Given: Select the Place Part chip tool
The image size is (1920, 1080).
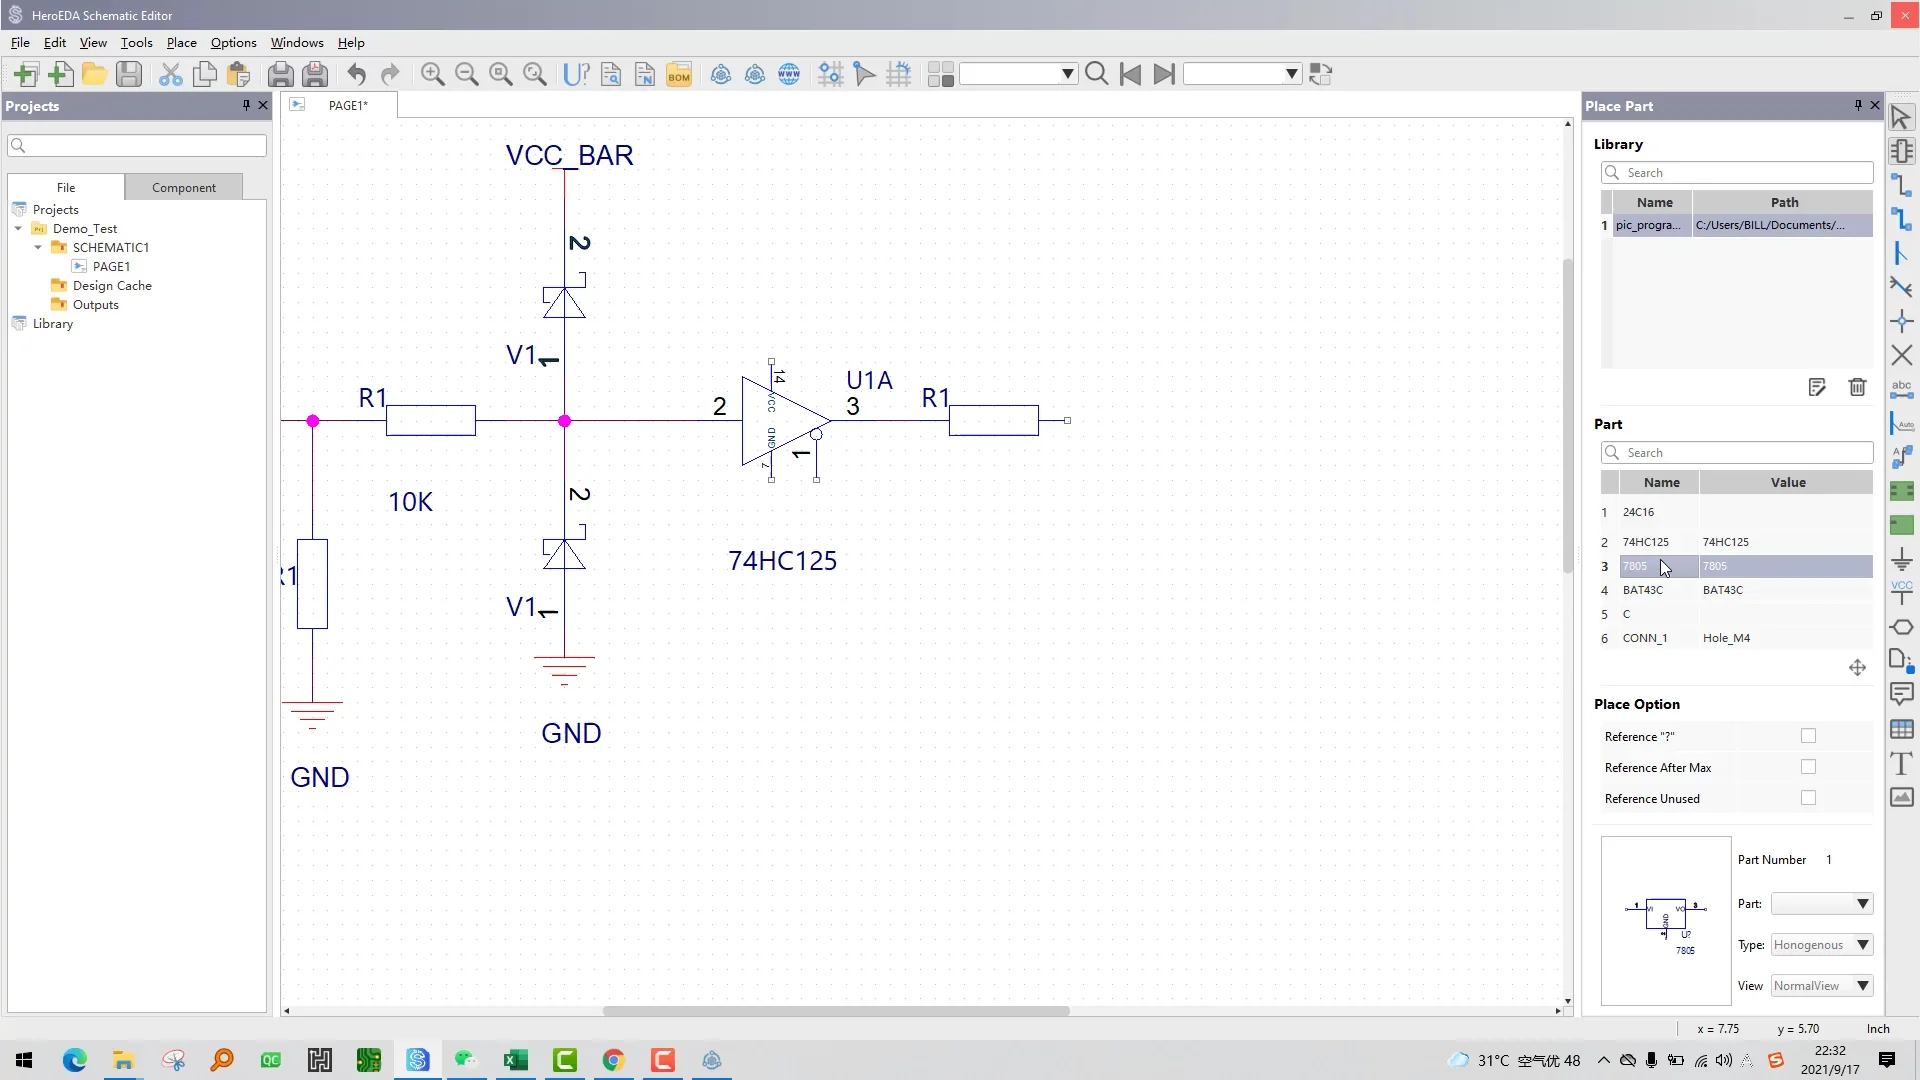Looking at the screenshot, I should pos(1901,151).
